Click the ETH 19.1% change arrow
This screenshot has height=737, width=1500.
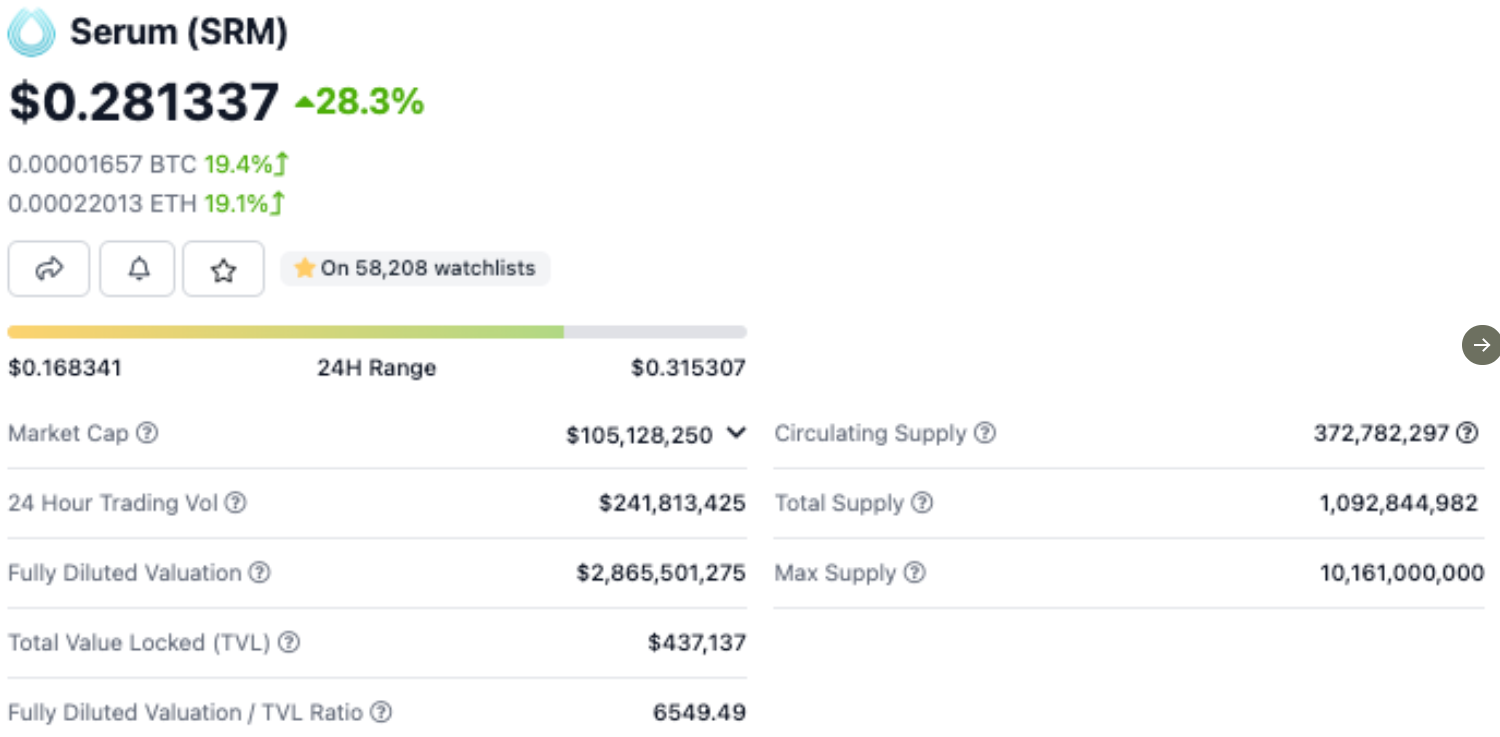278,204
